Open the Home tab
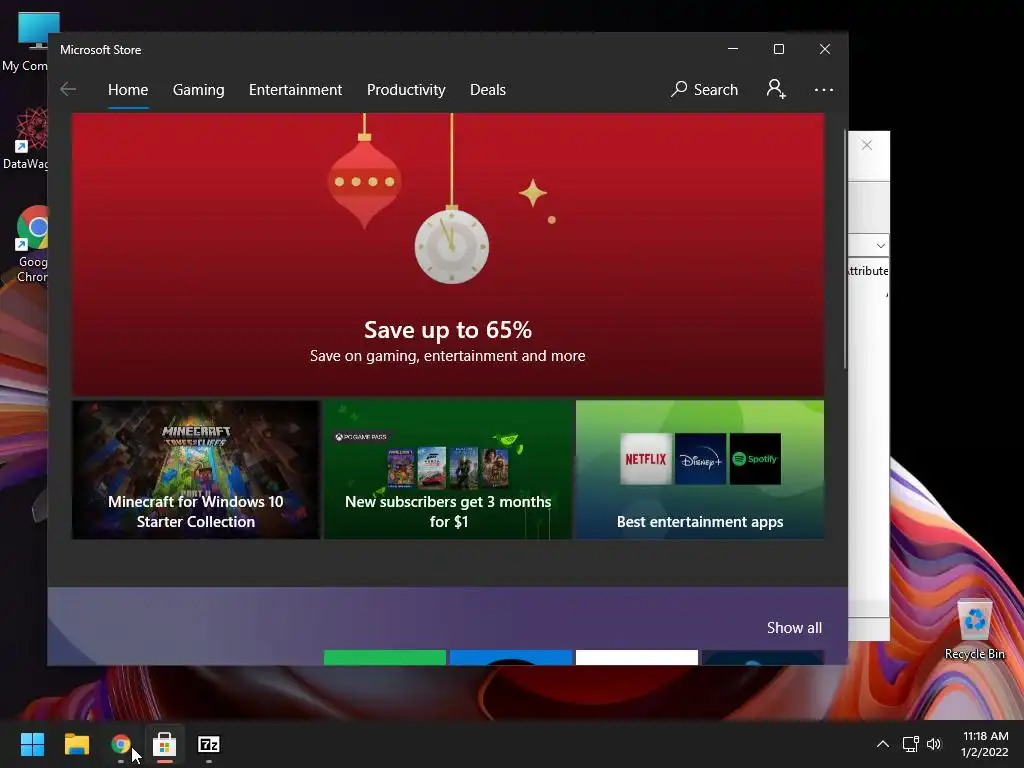Image resolution: width=1024 pixels, height=768 pixels. click(128, 89)
